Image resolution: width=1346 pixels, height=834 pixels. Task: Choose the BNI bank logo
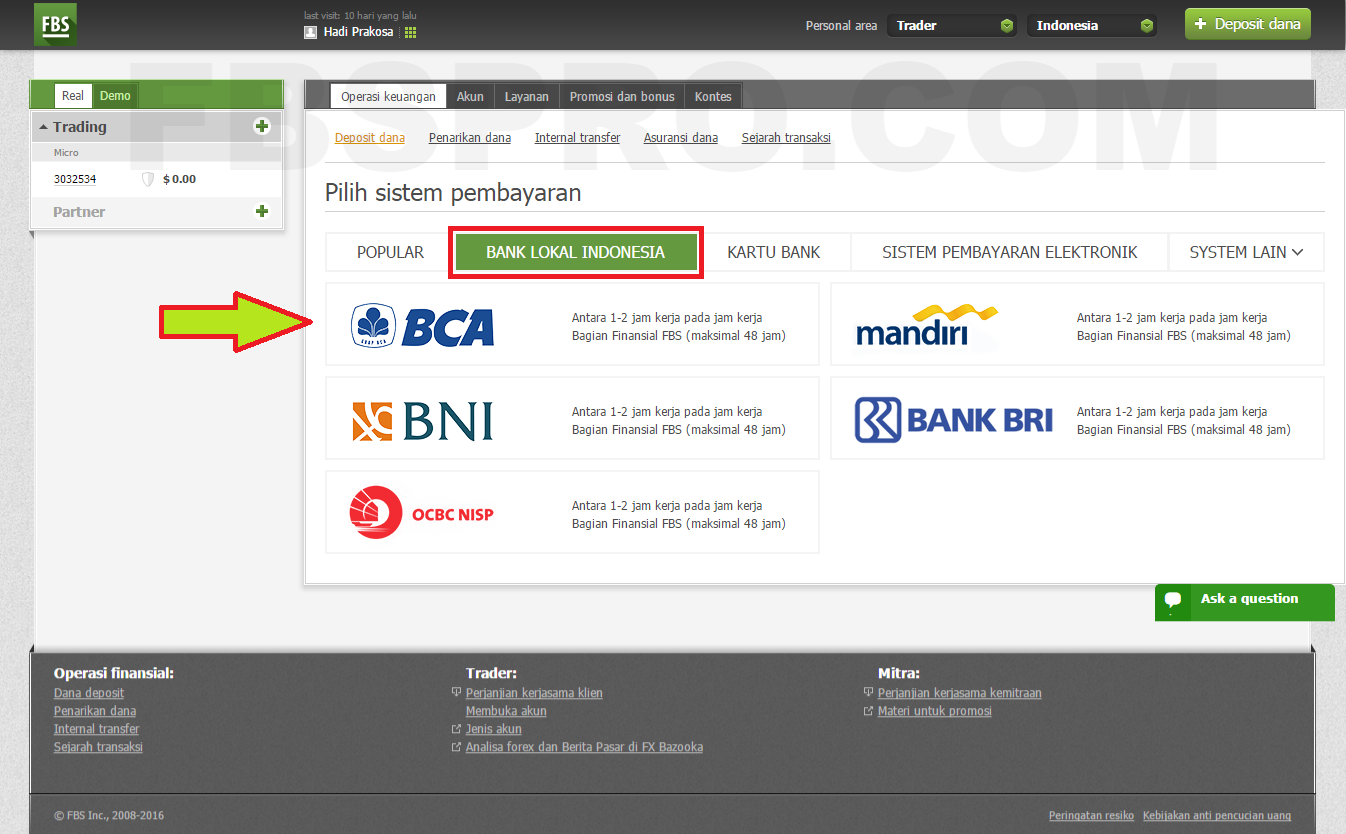tap(423, 421)
